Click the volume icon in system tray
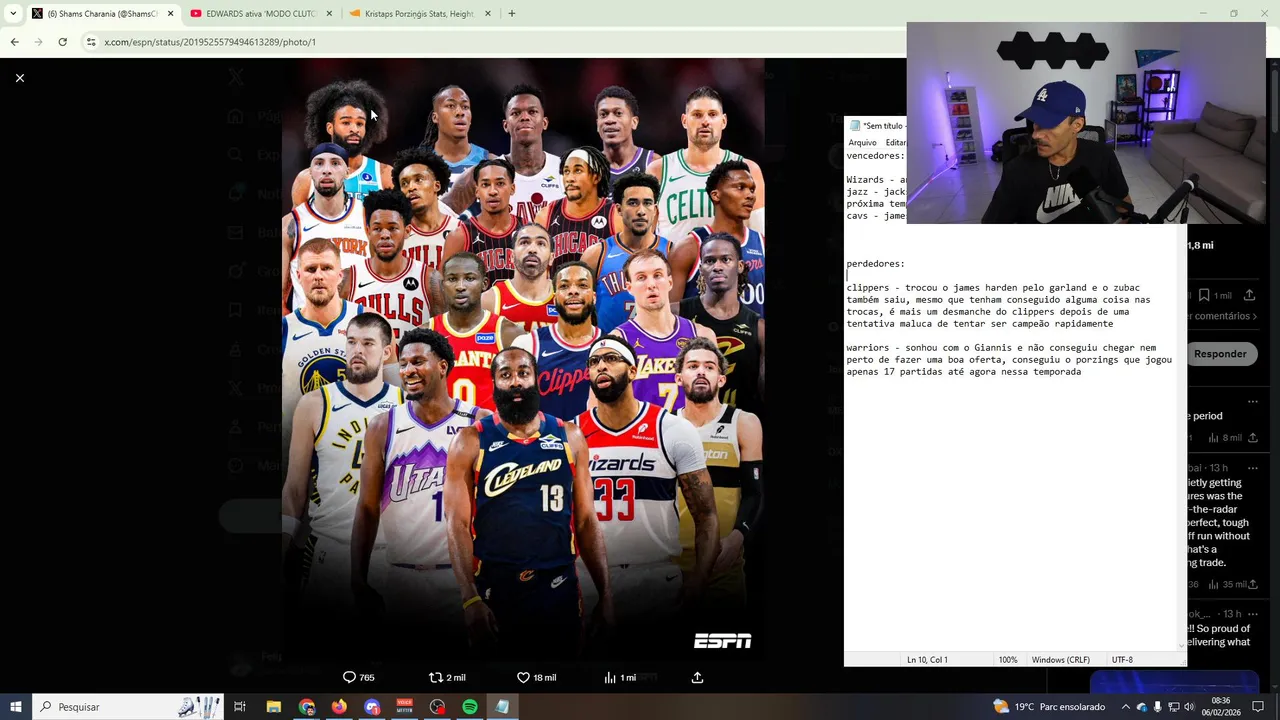The height and width of the screenshot is (720, 1280). (x=1190, y=707)
